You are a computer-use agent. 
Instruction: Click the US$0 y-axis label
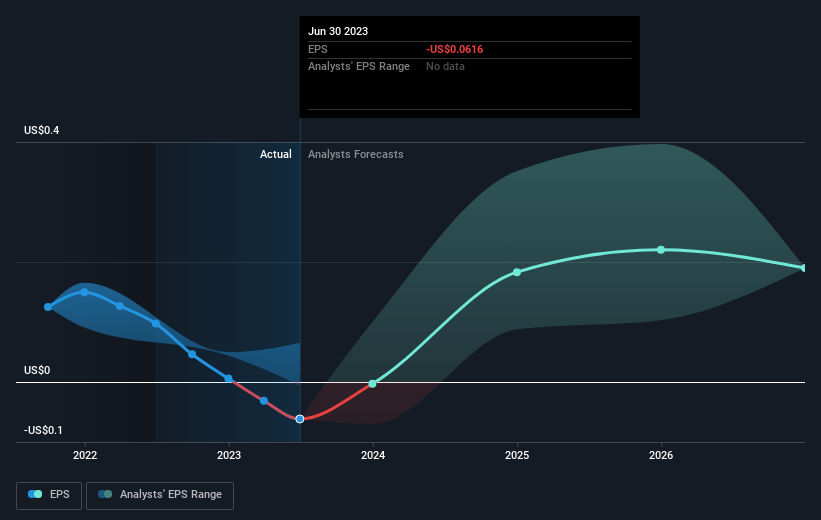(x=37, y=370)
